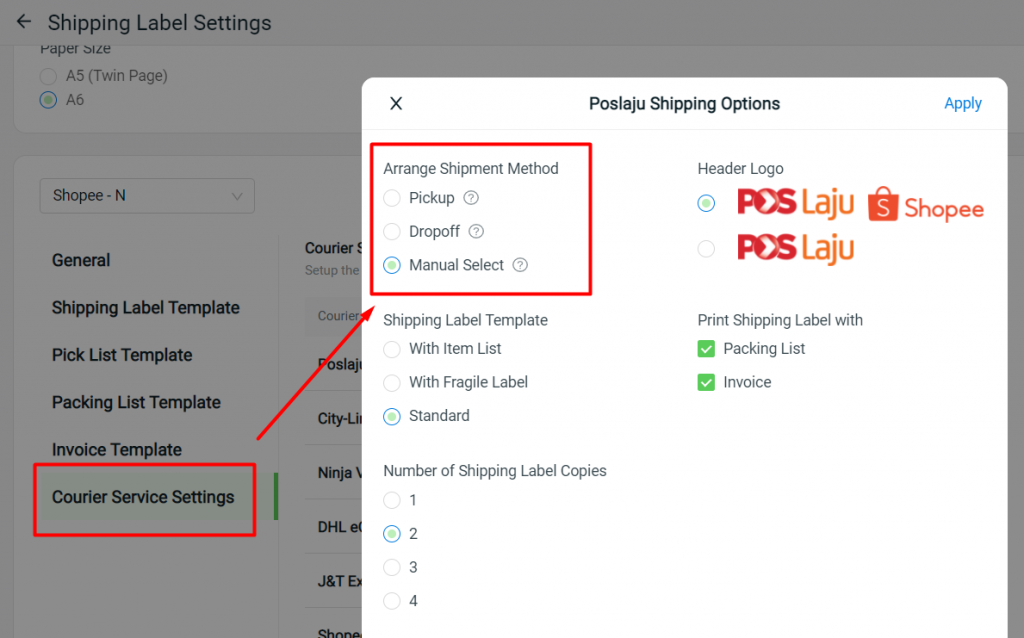Set shipping label copies to 3

click(392, 567)
